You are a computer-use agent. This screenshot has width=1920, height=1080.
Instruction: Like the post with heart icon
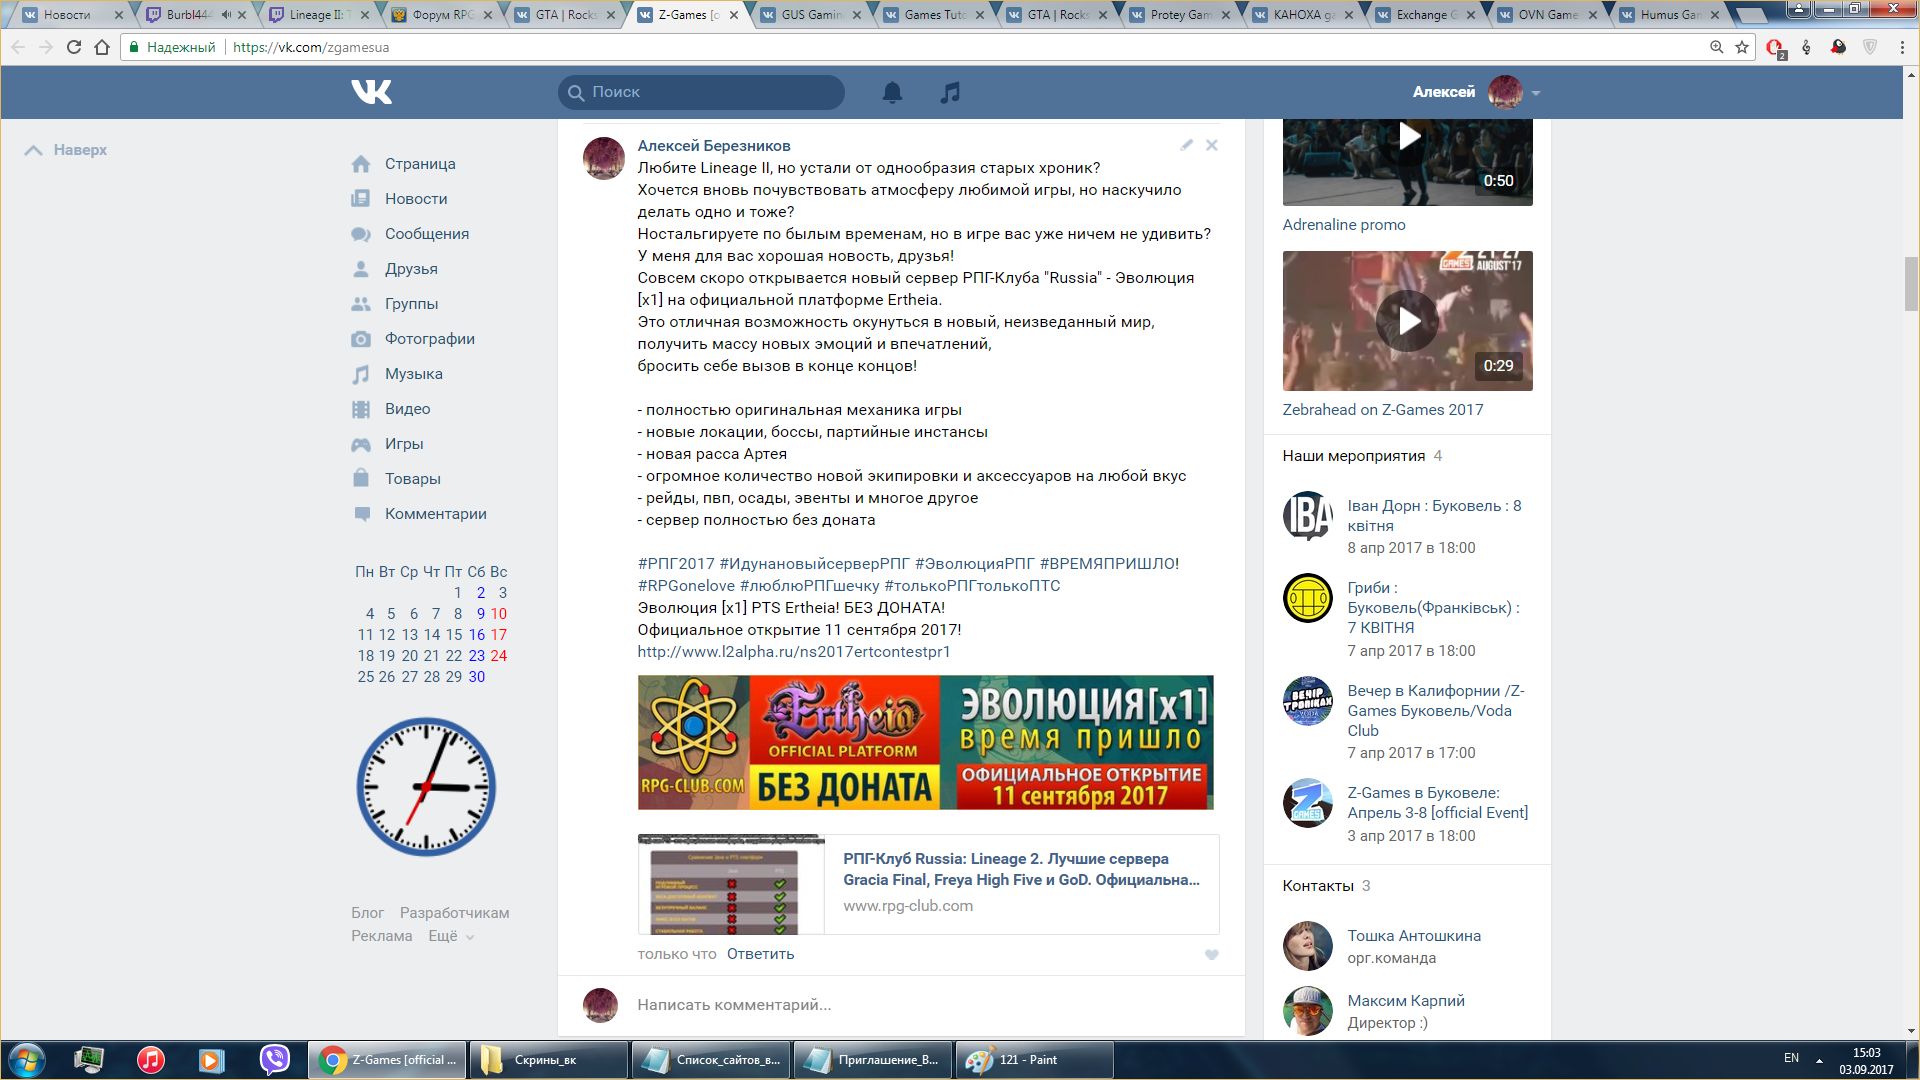tap(1211, 954)
